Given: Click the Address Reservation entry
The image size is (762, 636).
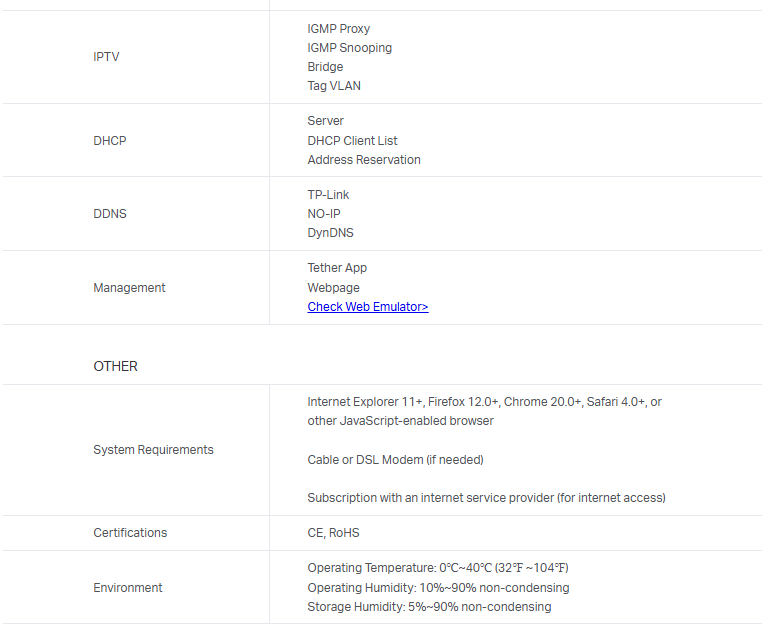Looking at the screenshot, I should [364, 160].
